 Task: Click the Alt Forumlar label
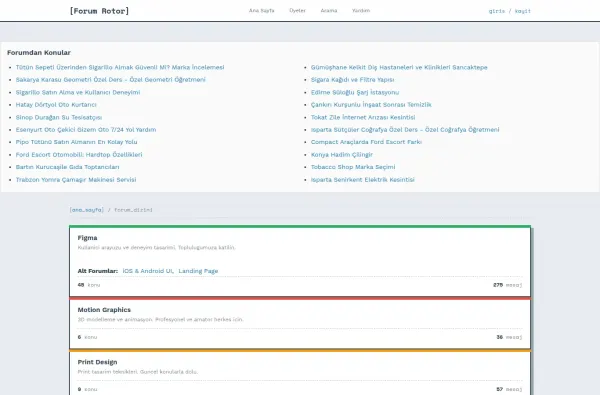coord(98,271)
